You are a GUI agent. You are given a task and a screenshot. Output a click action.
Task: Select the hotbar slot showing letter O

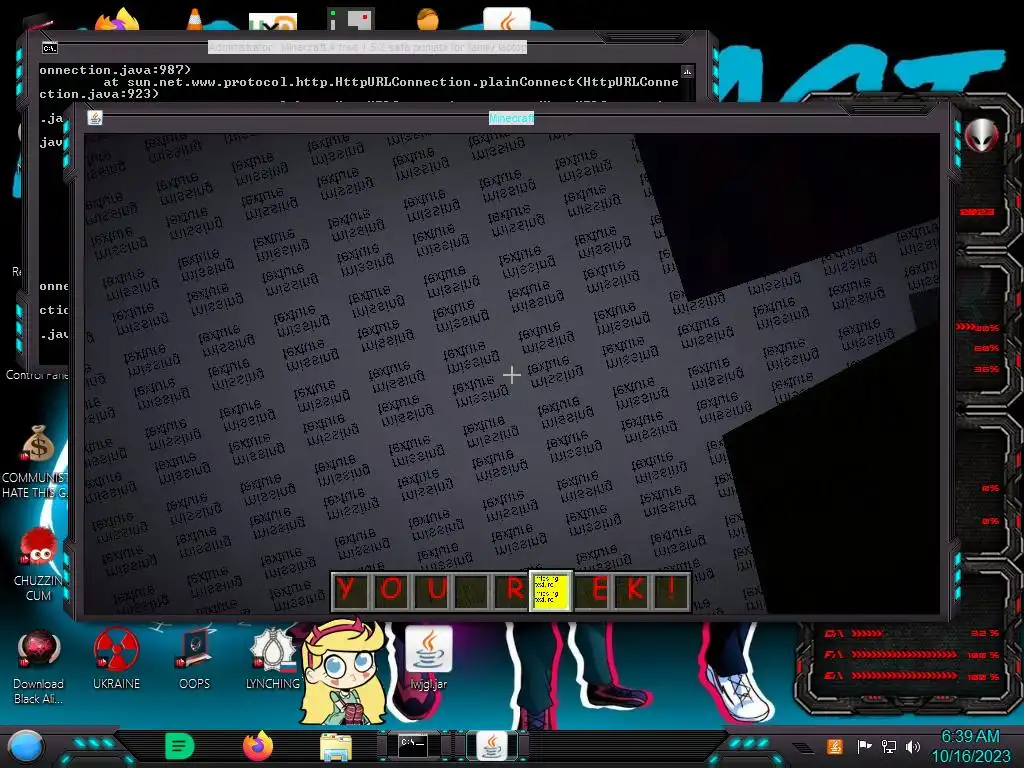tap(391, 591)
